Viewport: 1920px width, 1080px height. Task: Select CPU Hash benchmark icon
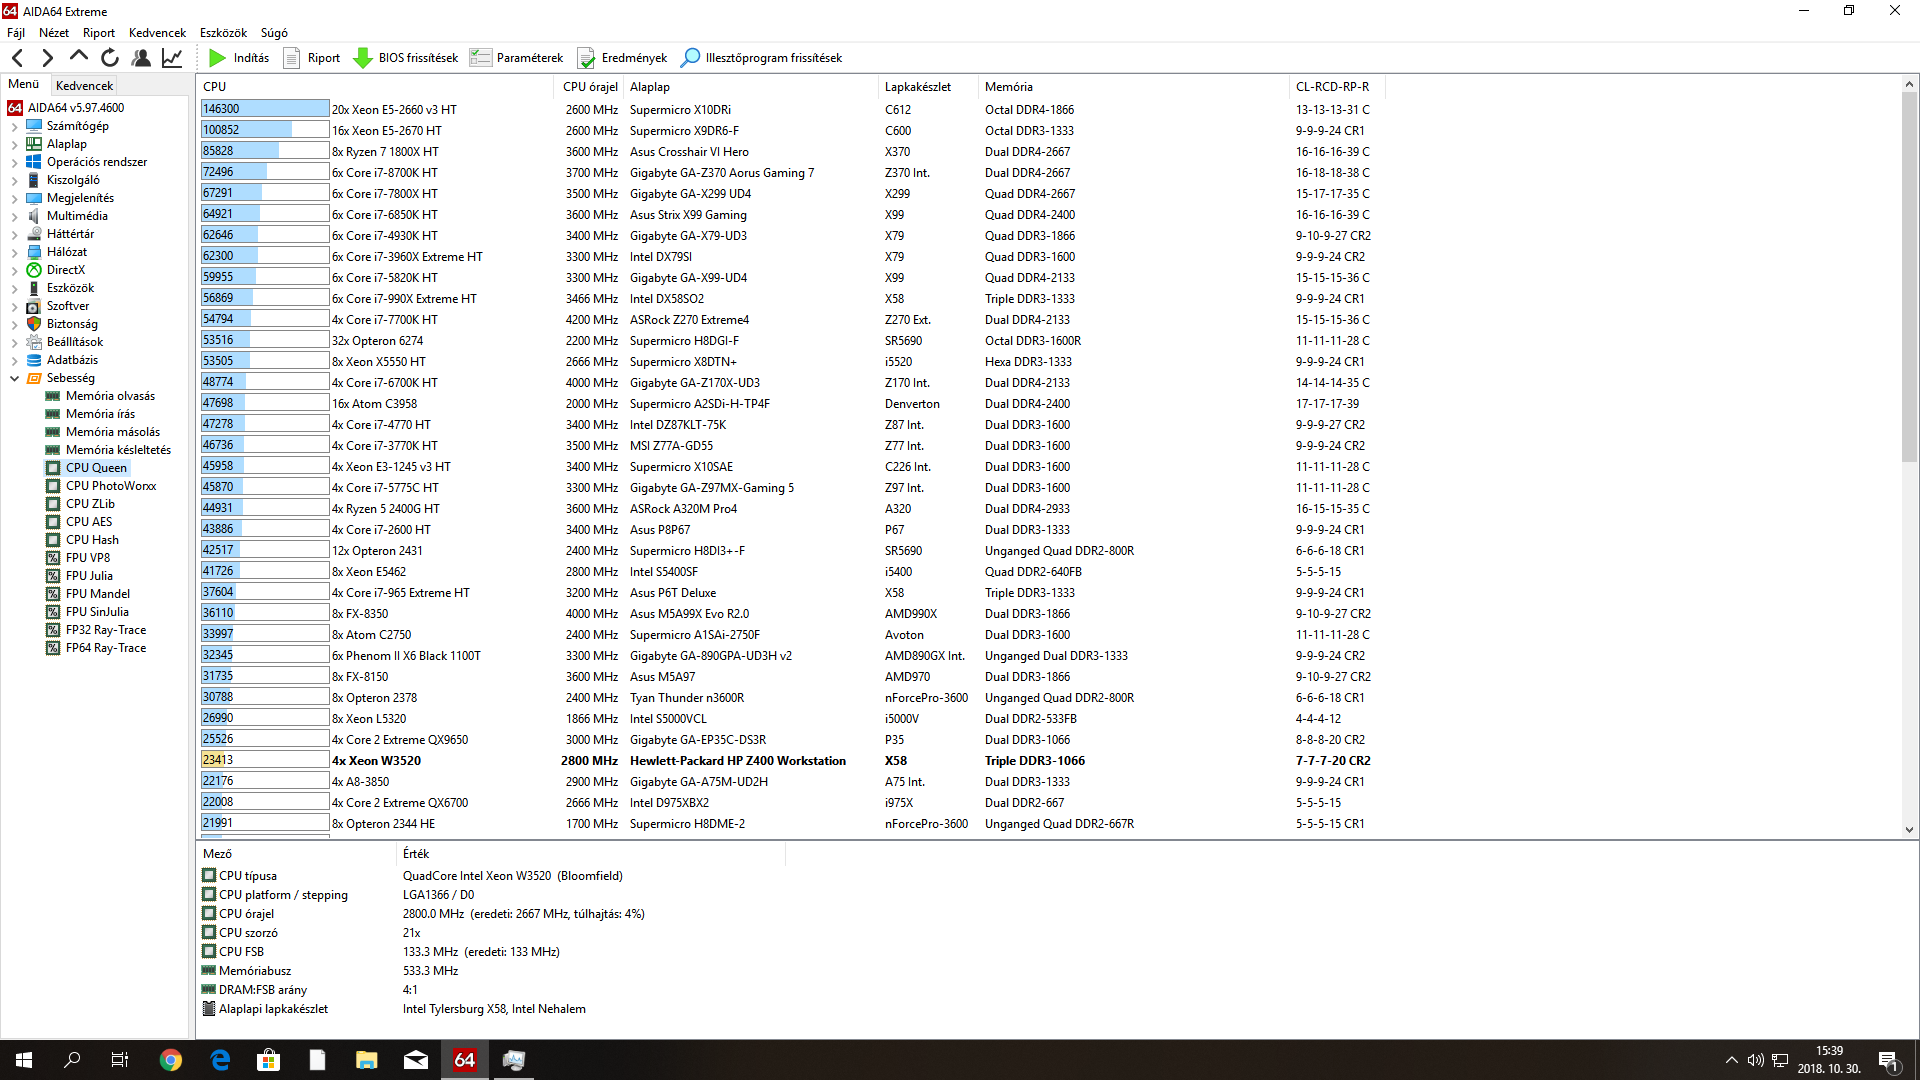coord(53,540)
